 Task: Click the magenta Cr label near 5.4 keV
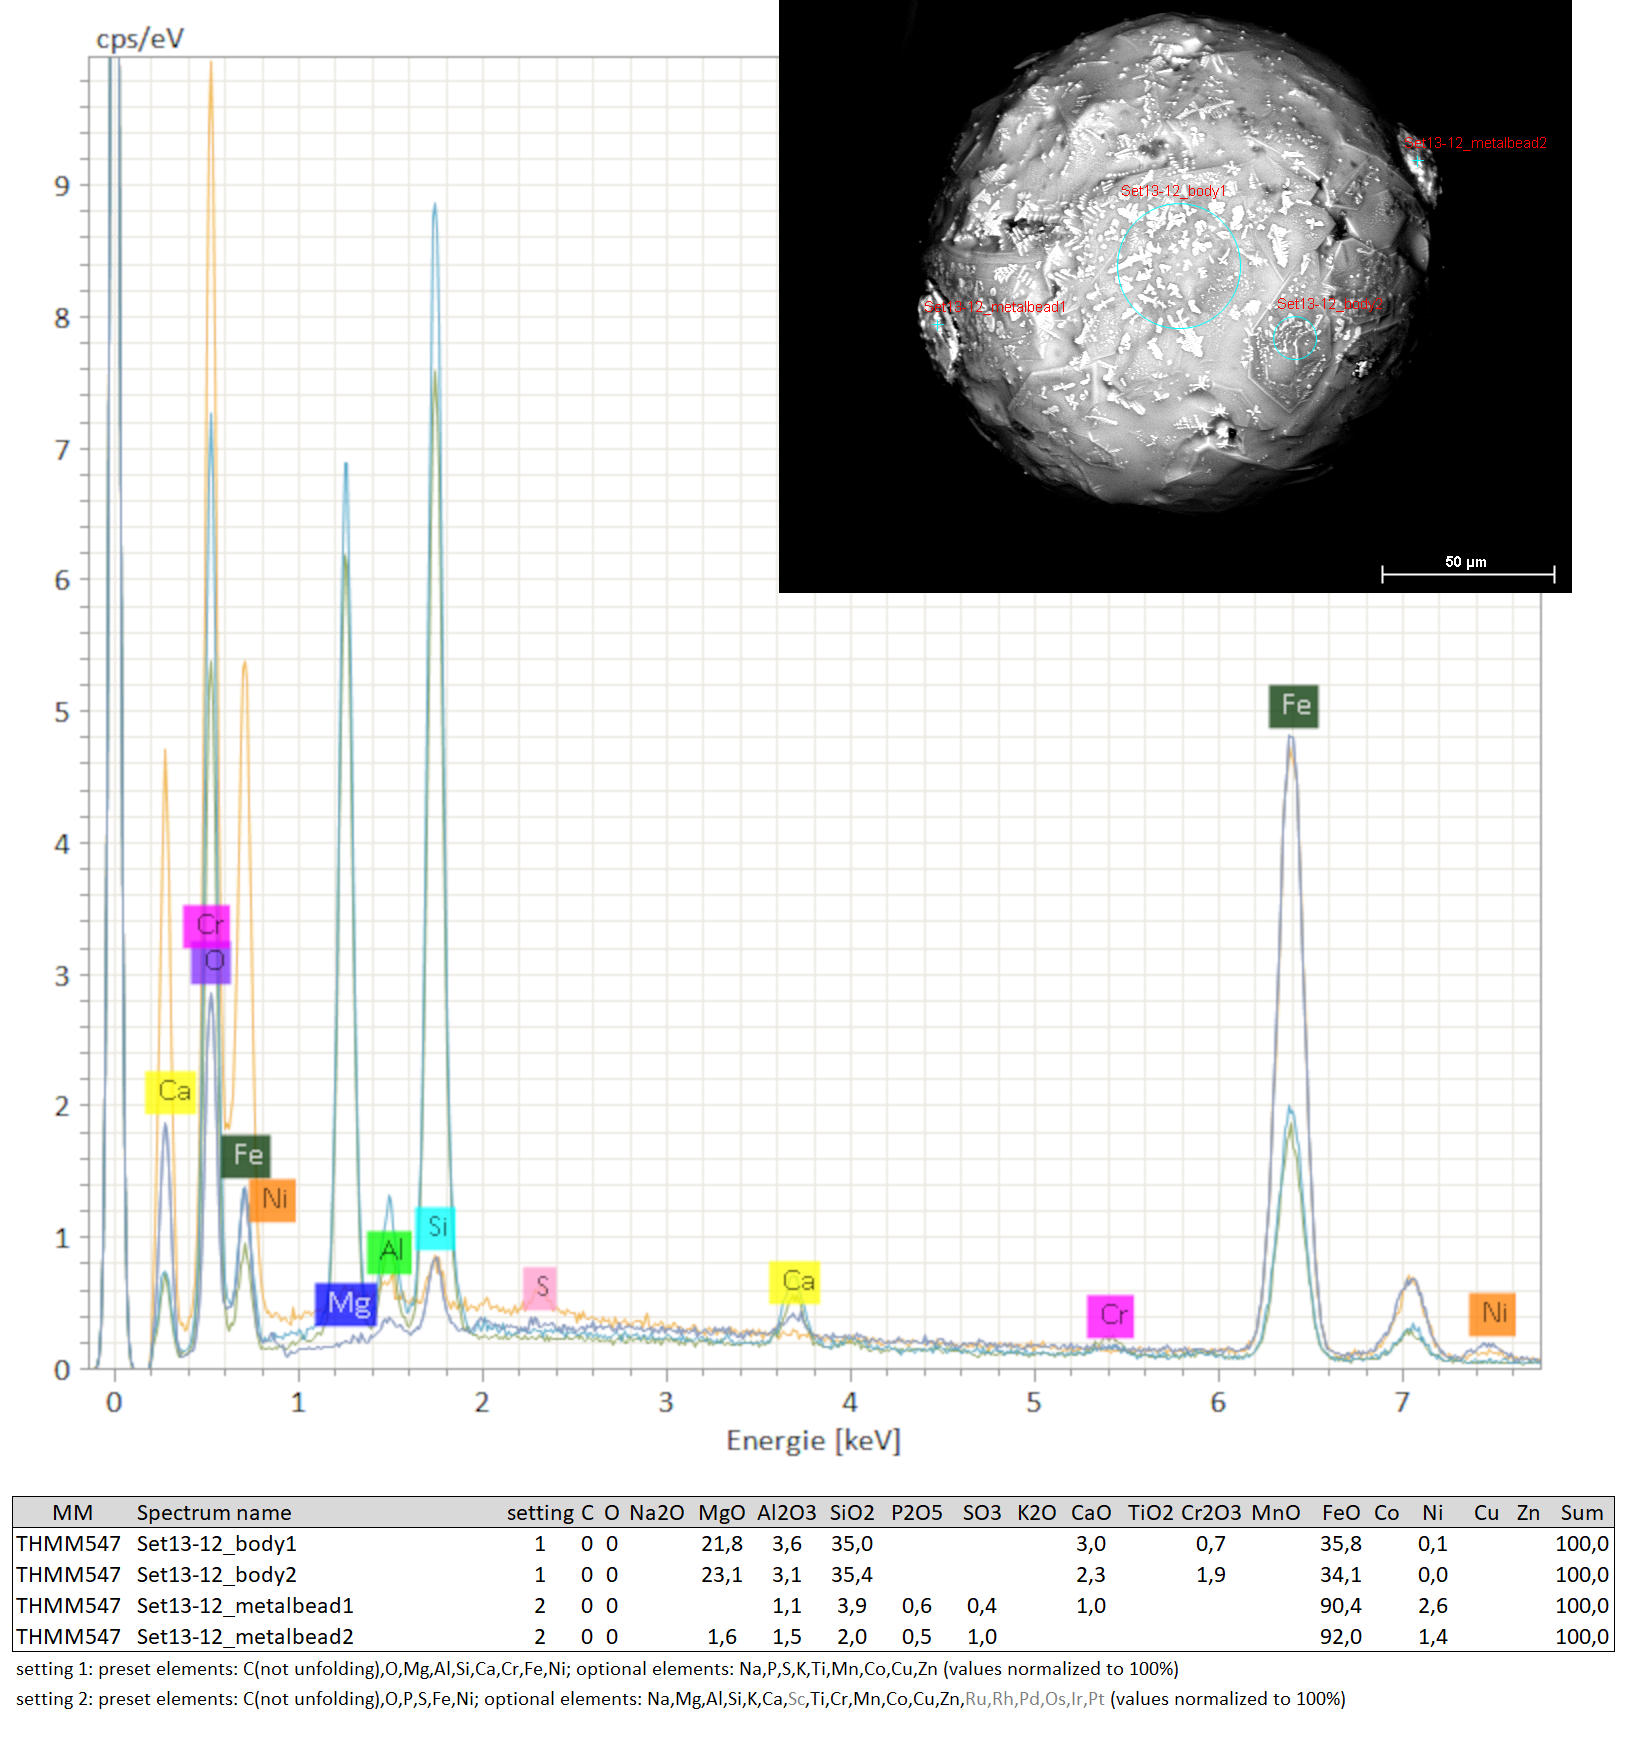[1110, 1315]
